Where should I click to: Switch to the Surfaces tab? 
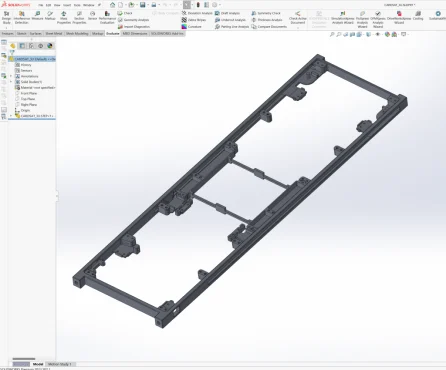(x=36, y=34)
